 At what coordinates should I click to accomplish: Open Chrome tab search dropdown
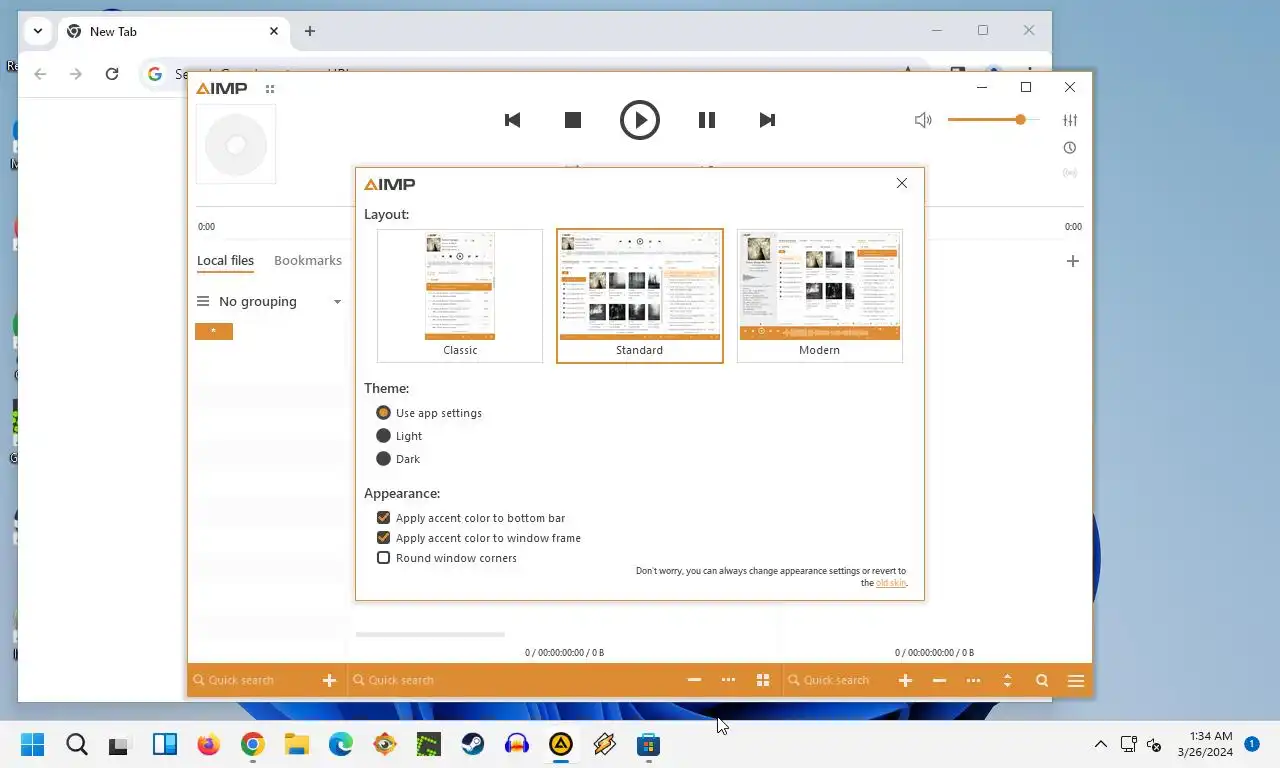37,31
